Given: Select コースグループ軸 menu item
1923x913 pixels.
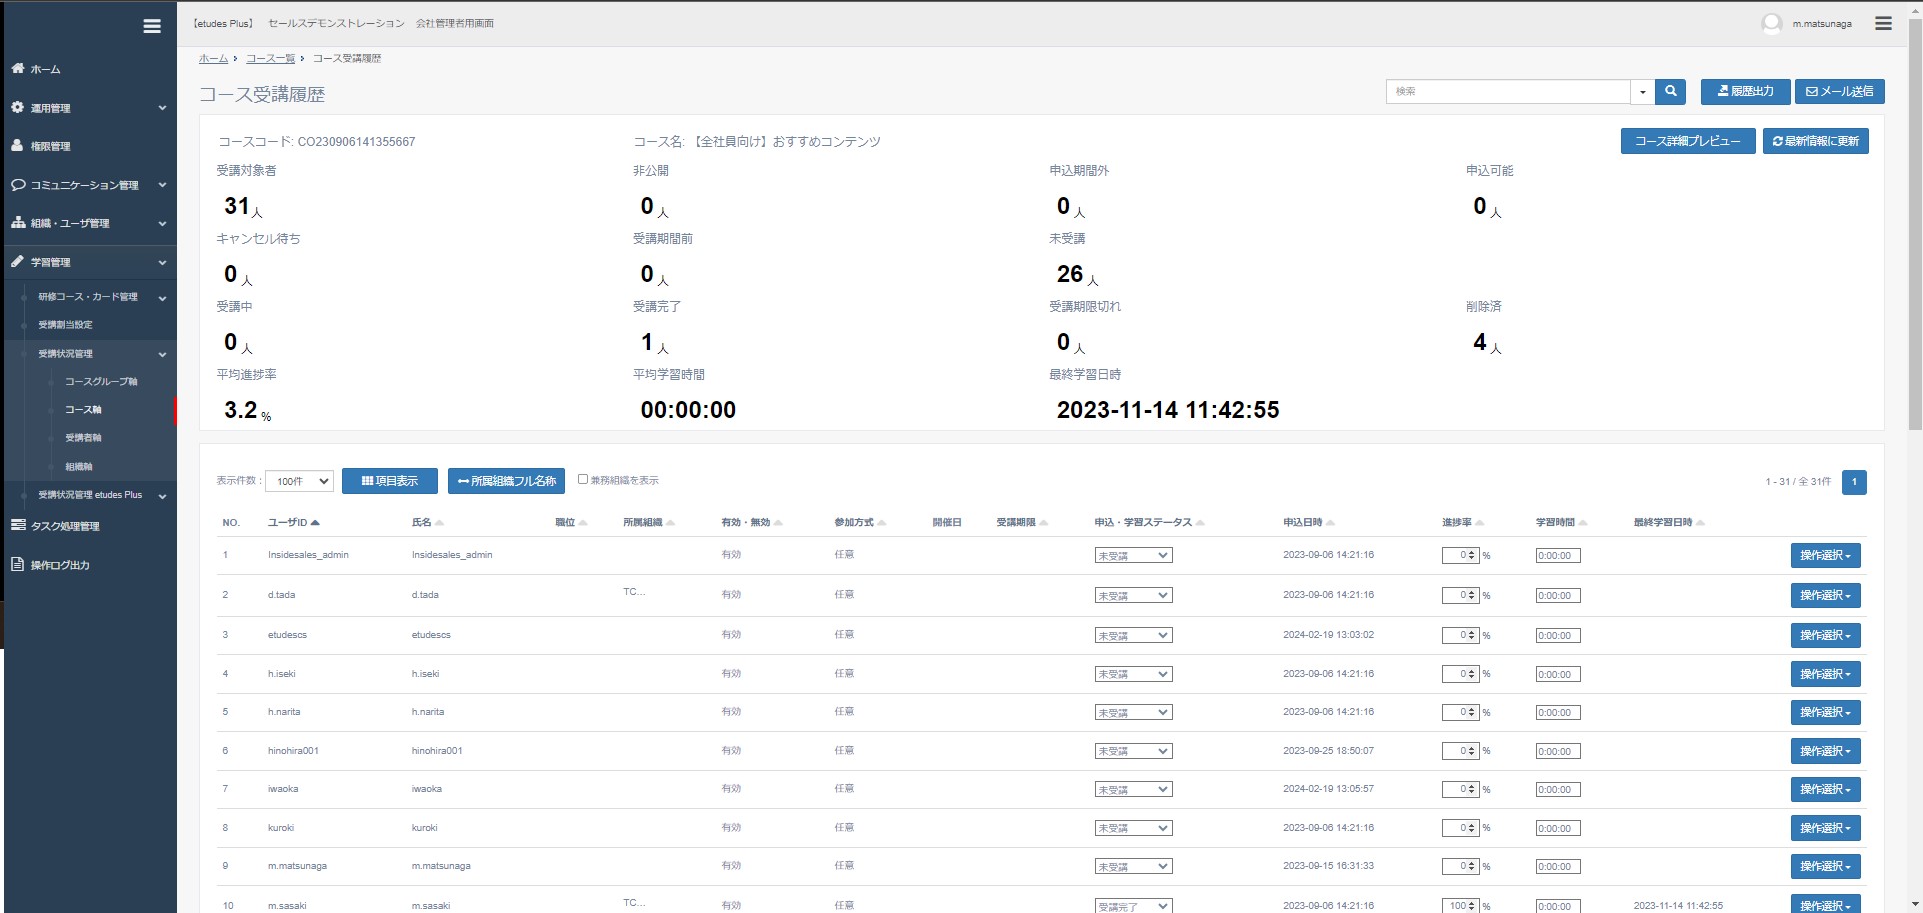Looking at the screenshot, I should [x=101, y=381].
